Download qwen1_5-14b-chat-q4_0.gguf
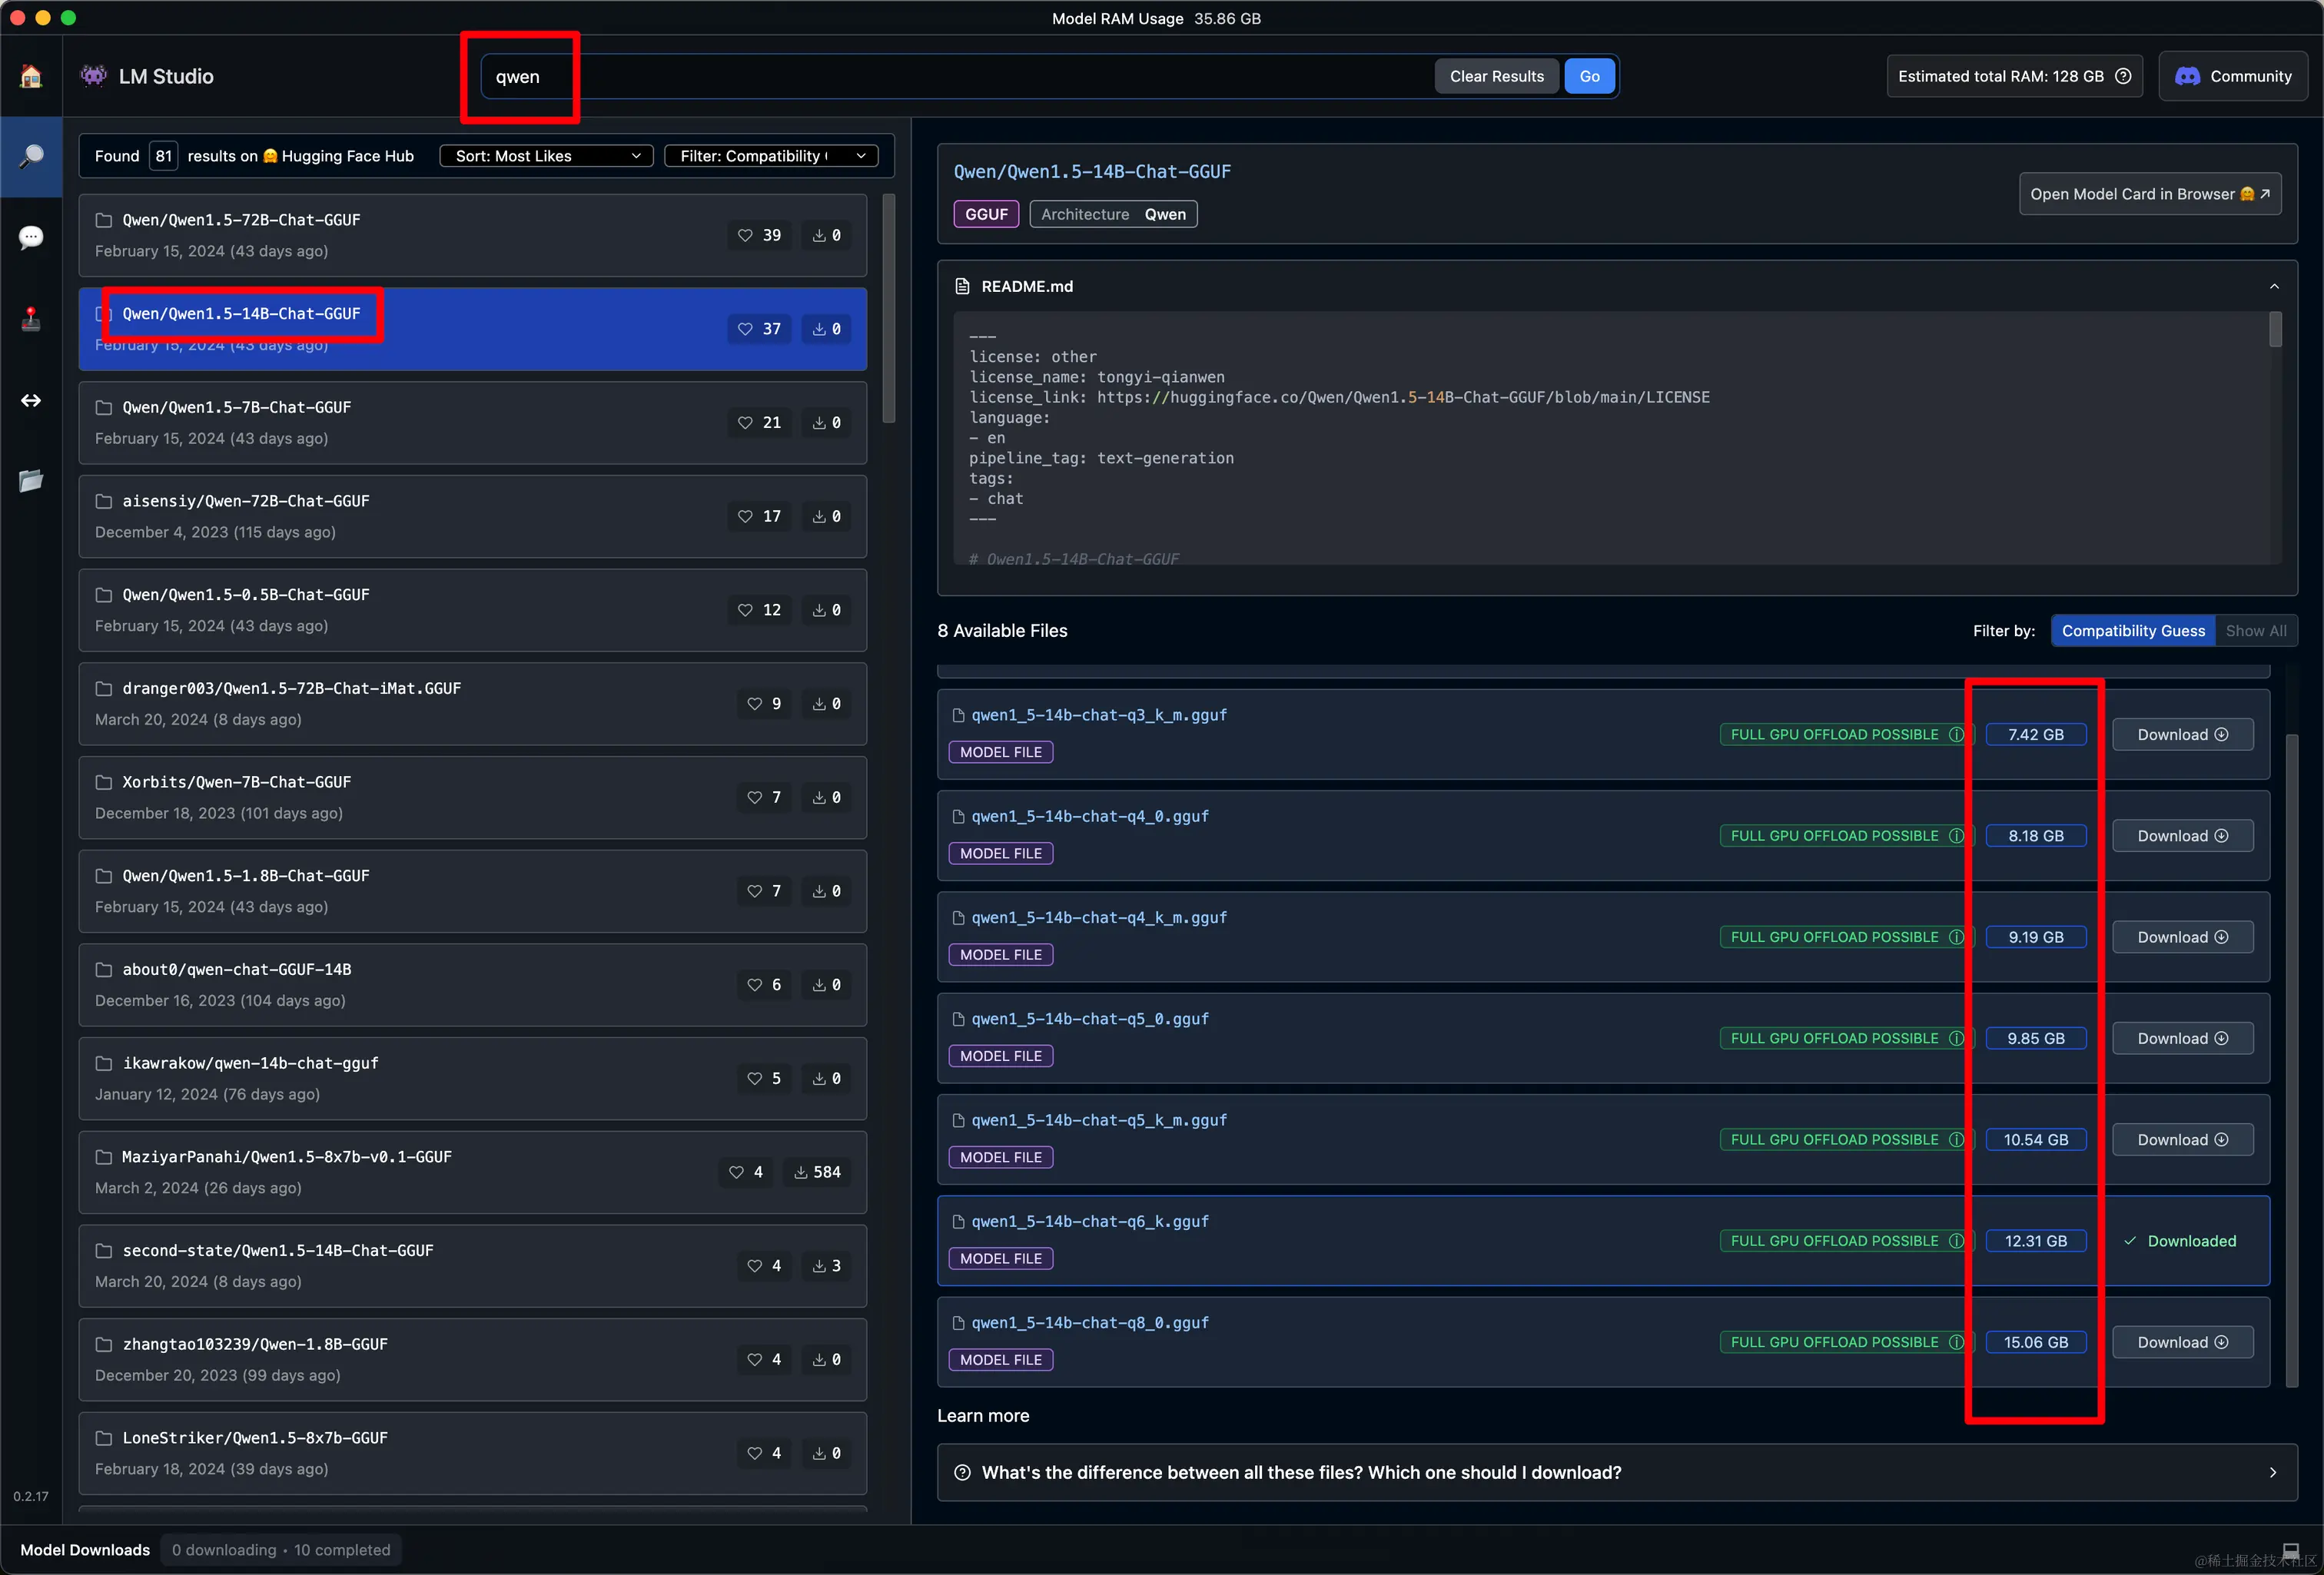The width and height of the screenshot is (2324, 1575). [2182, 835]
